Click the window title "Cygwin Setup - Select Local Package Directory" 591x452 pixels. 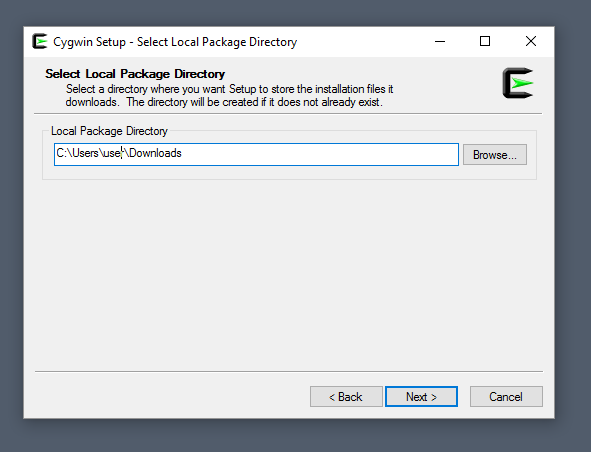pyautogui.click(x=175, y=42)
